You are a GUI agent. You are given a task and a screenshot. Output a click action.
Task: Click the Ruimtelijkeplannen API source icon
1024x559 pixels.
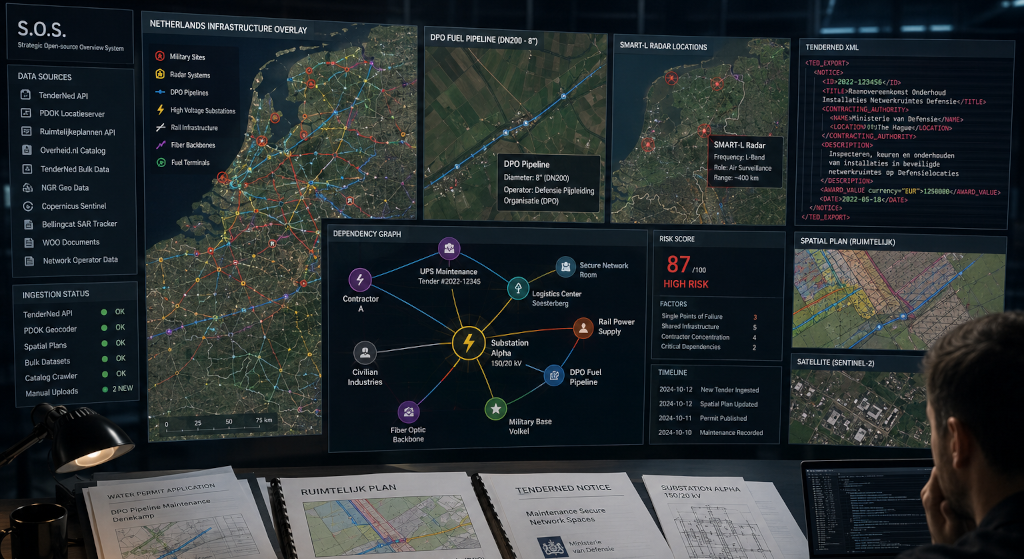26,131
